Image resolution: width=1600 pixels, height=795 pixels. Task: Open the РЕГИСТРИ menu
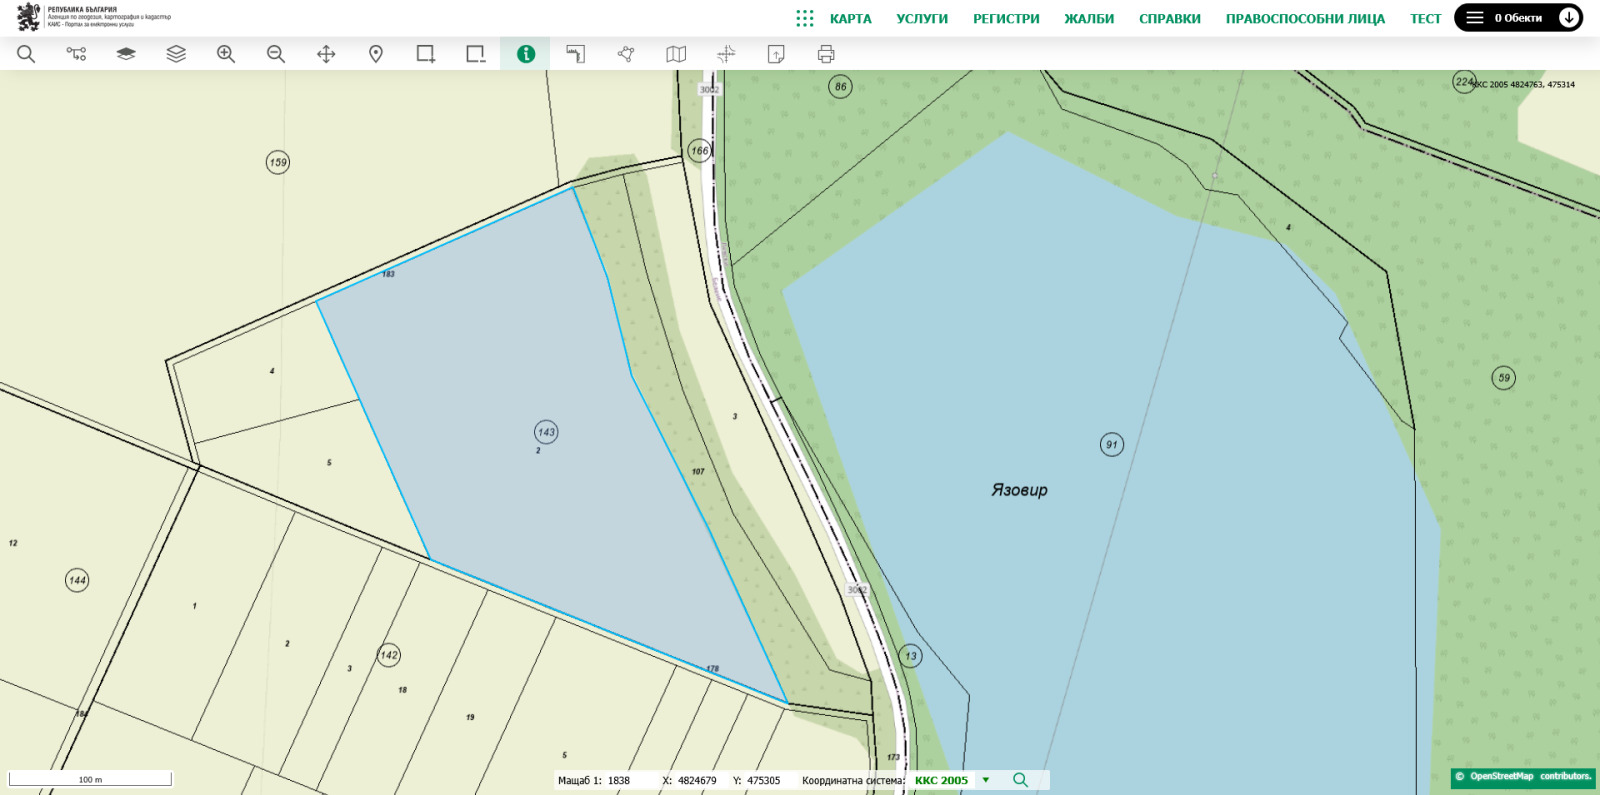tap(1006, 19)
